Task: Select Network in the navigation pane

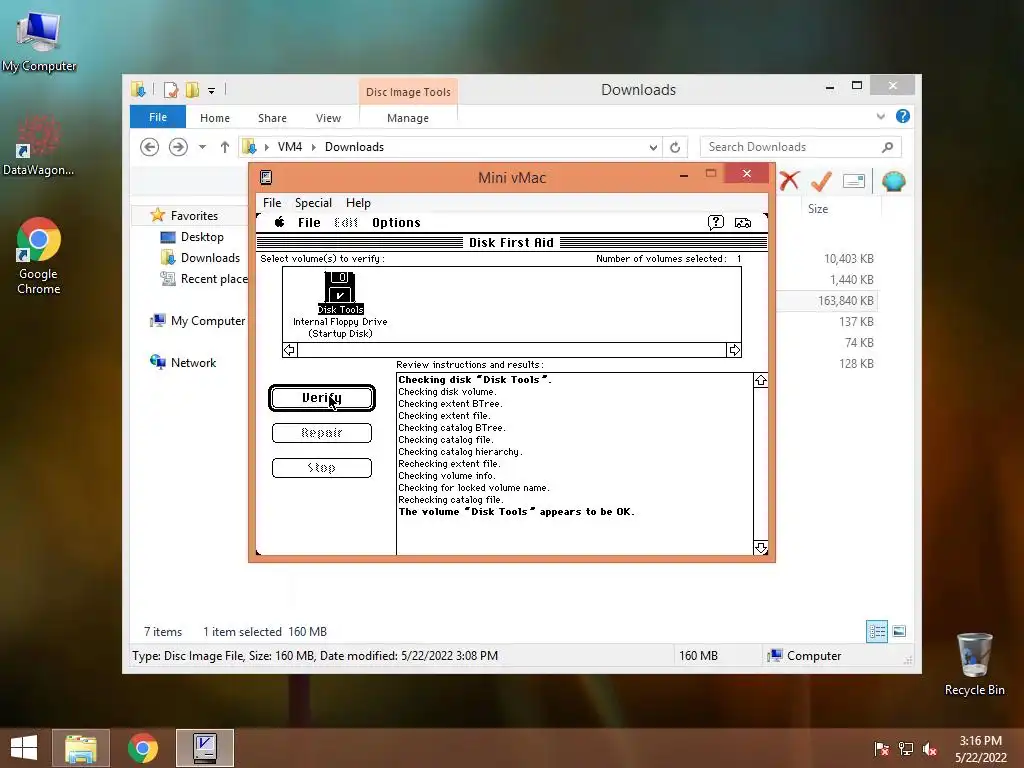Action: pyautogui.click(x=193, y=362)
